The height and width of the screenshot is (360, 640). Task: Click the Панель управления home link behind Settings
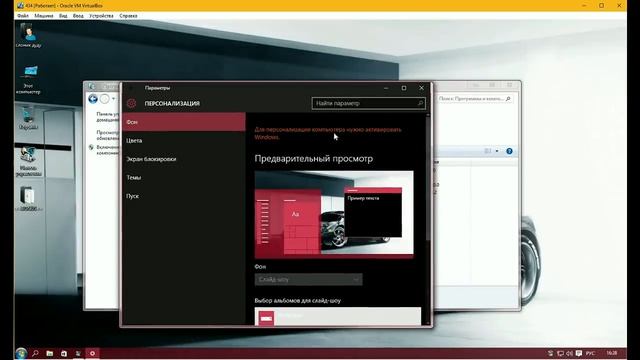click(108, 117)
